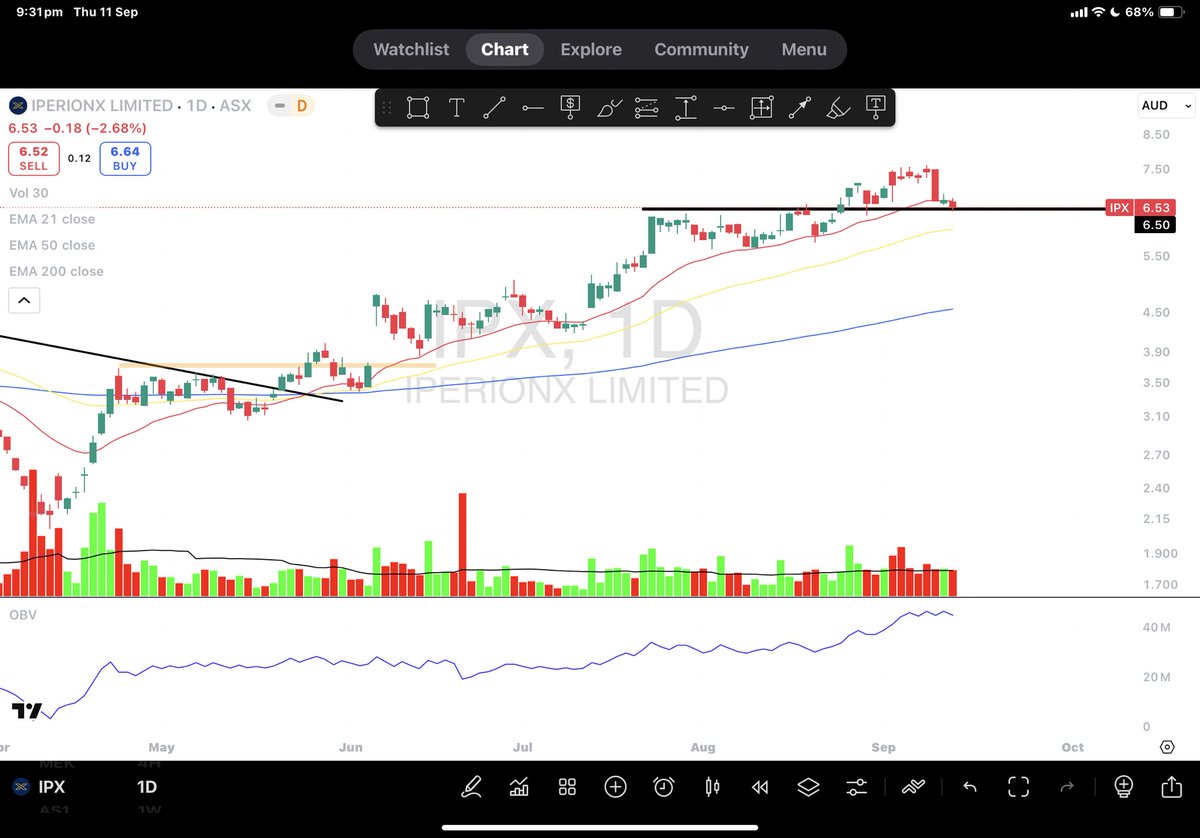The width and height of the screenshot is (1200, 838).
Task: Tap the 6.50 horizontal line price label
Action: 1155,225
